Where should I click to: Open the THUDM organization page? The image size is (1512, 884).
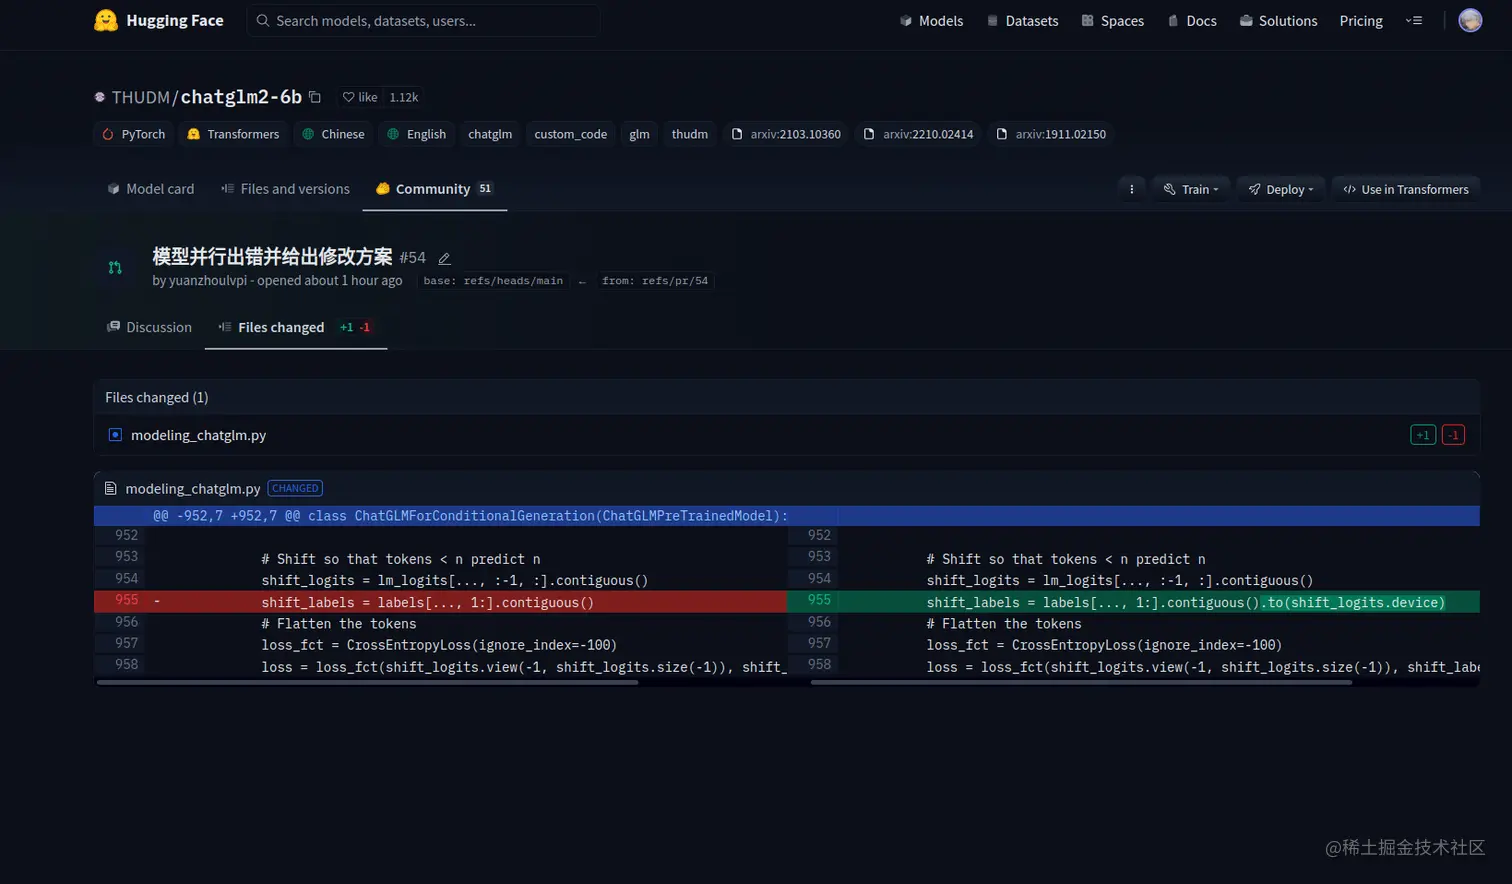(141, 97)
